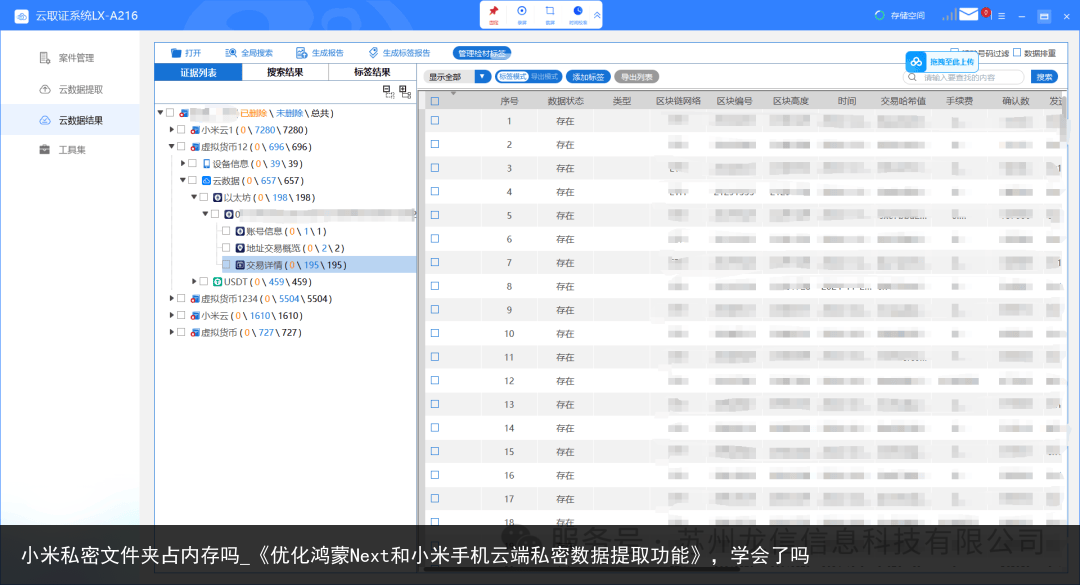Viewport: 1080px width, 585px height.
Task: Collapse the floating toolbar with double chevron
Action: [x=597, y=15]
